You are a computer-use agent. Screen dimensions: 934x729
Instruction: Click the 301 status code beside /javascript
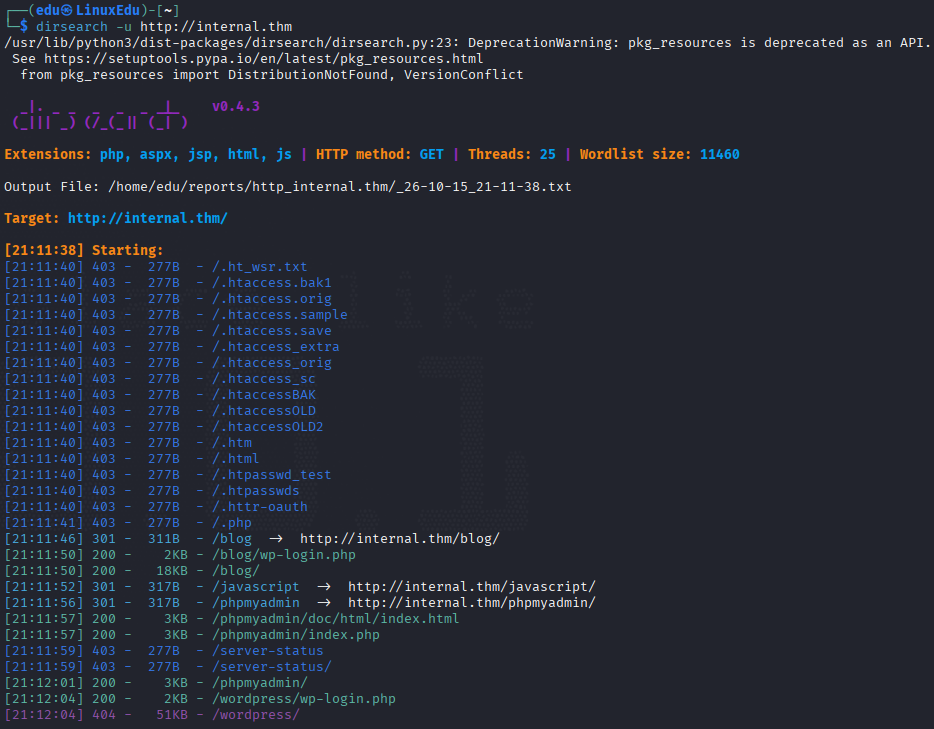(104, 587)
